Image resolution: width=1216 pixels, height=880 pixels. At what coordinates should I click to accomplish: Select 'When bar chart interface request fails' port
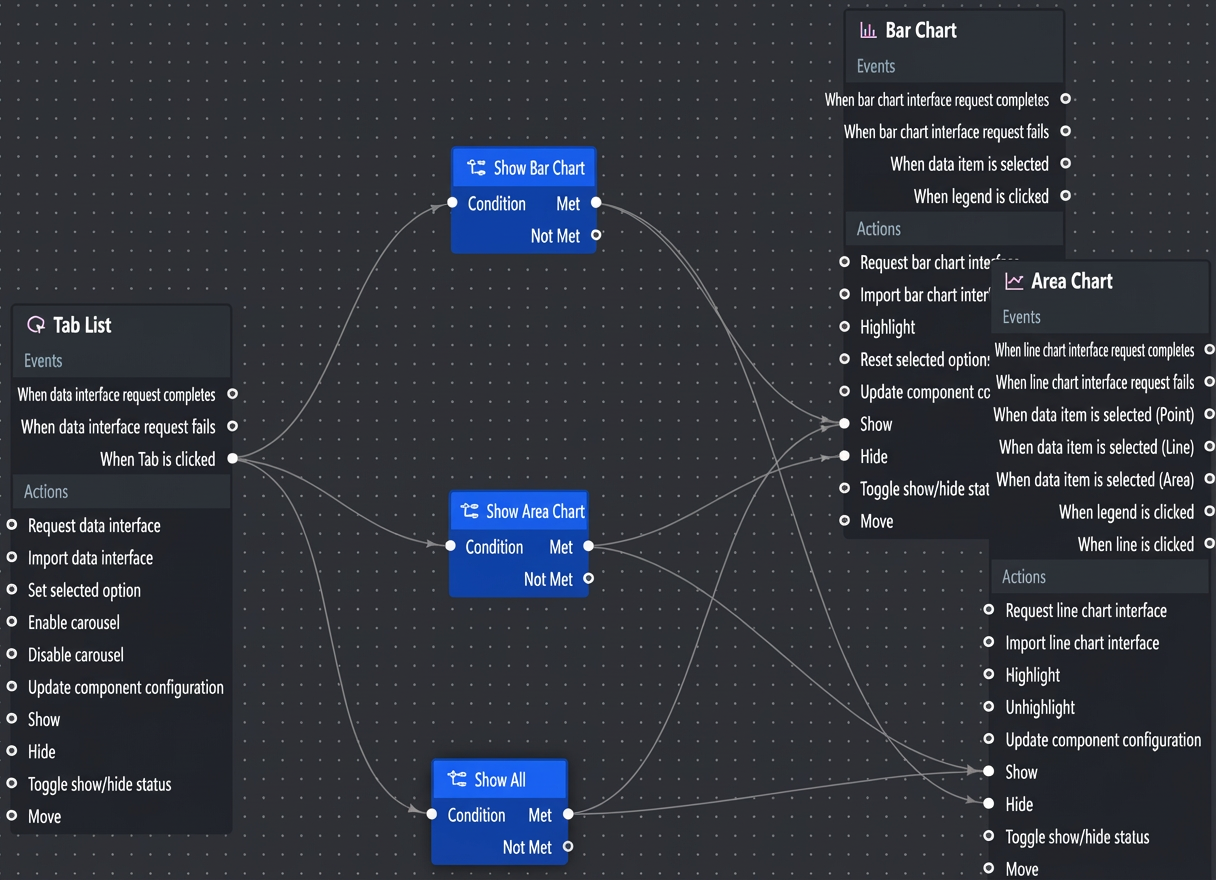tap(1066, 131)
